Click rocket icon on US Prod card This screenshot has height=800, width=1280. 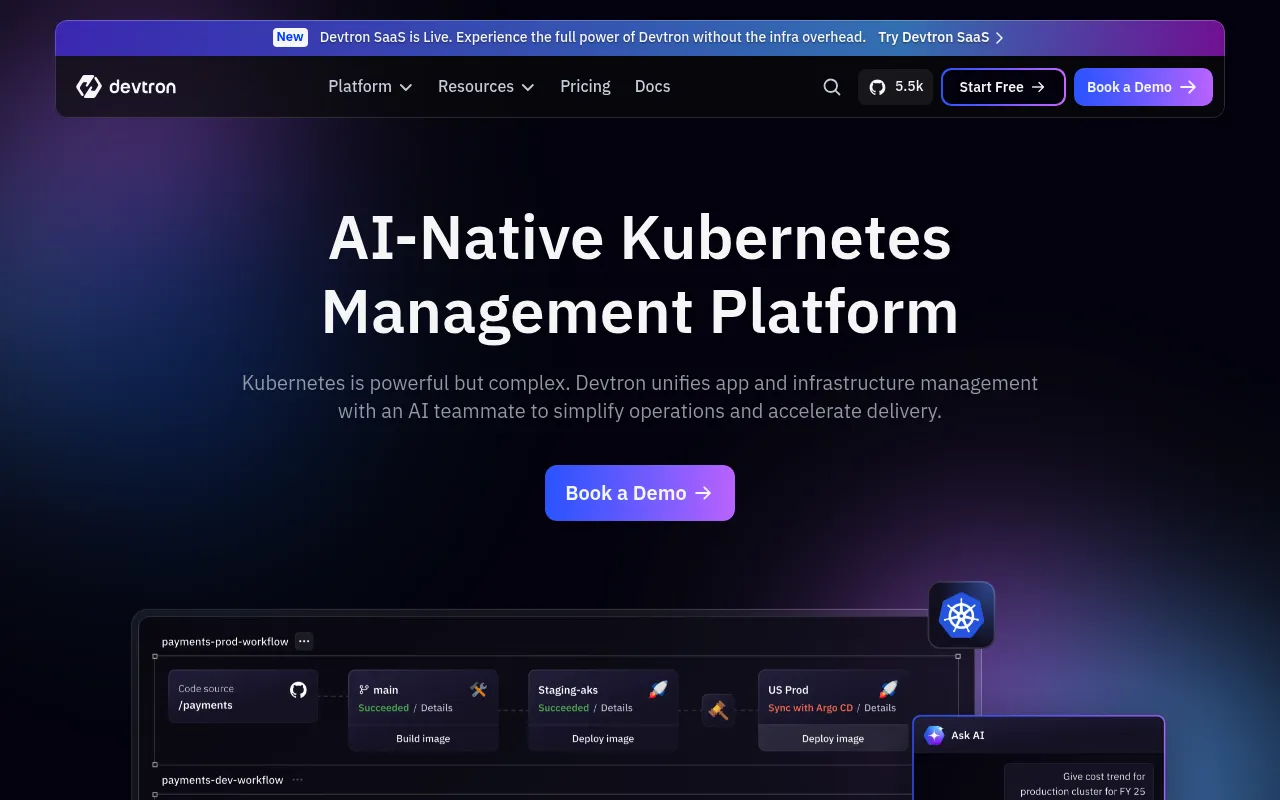(888, 689)
